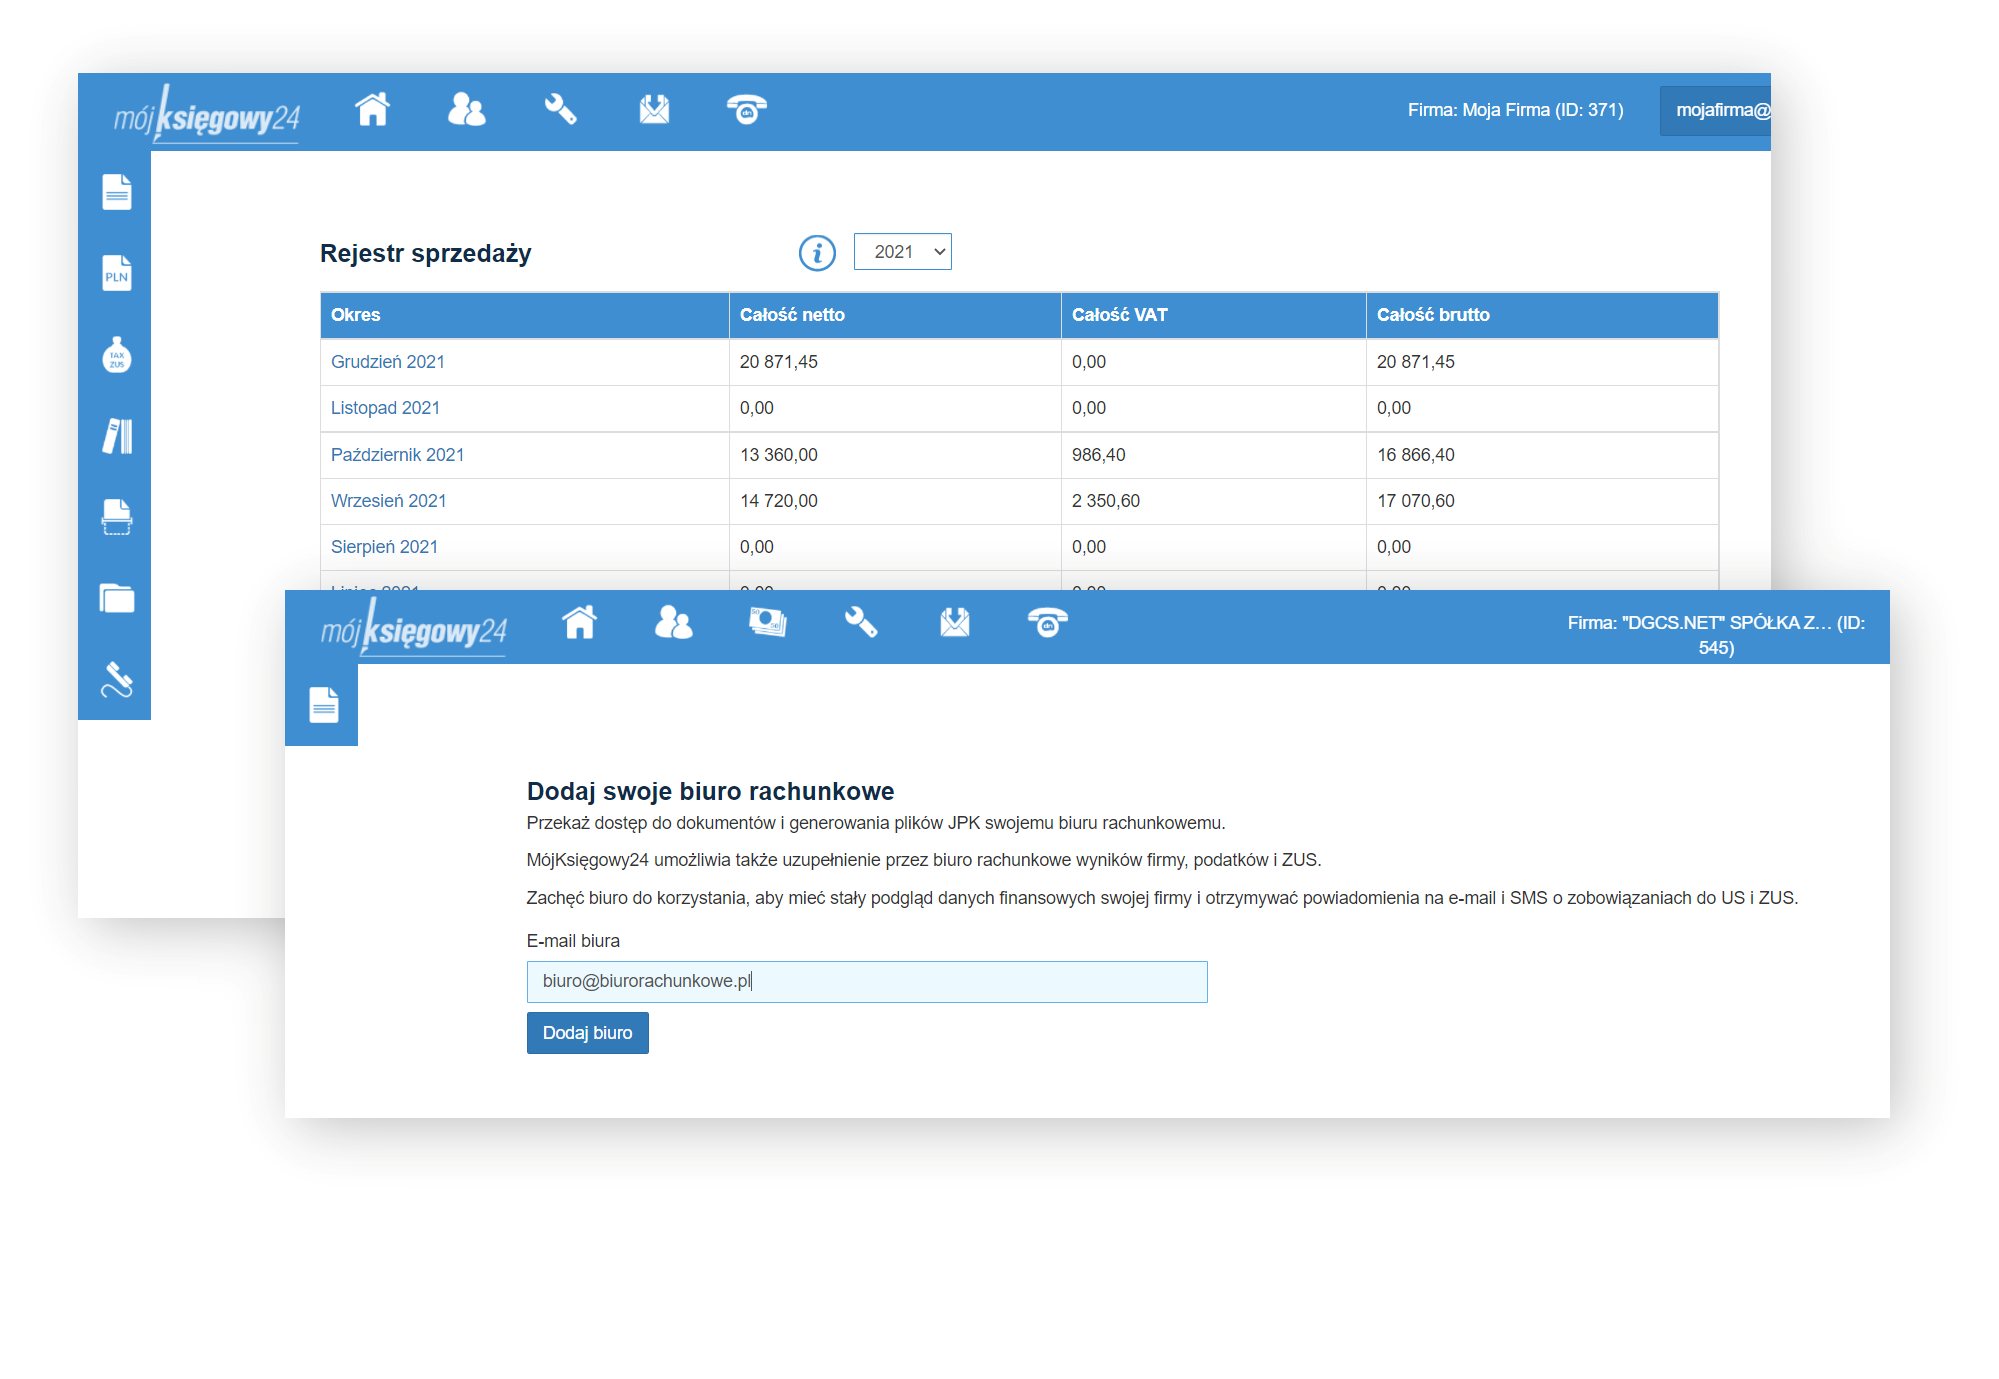Open the binders icon in left sidebar
Image resolution: width=1999 pixels, height=1379 pixels.
tap(117, 436)
